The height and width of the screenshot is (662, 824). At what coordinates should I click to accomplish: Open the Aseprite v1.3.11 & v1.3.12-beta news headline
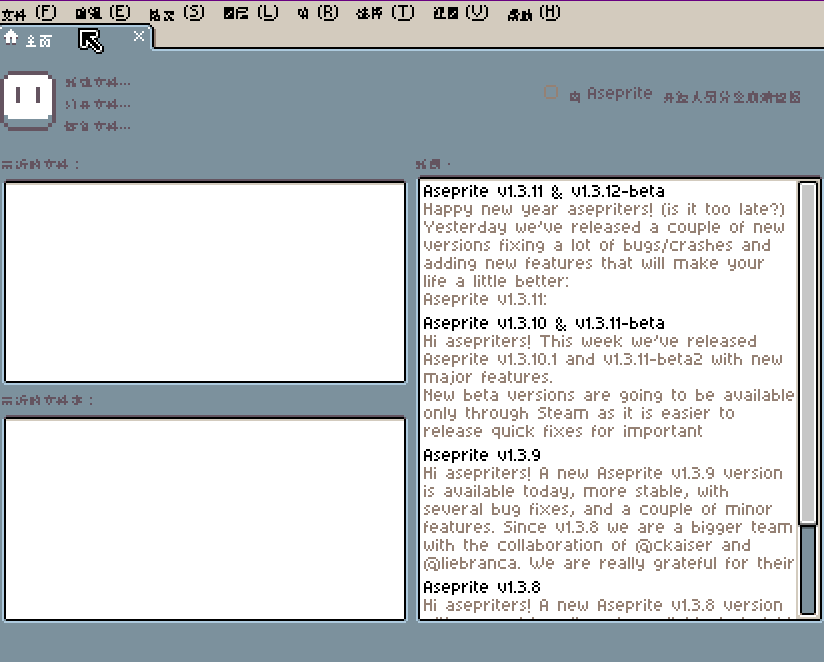pos(544,191)
